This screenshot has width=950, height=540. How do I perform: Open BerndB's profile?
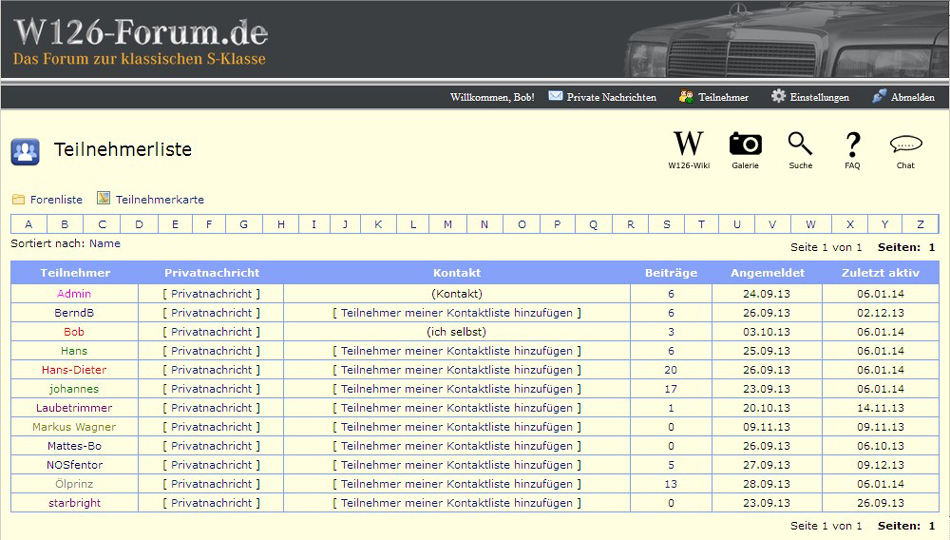(74, 313)
